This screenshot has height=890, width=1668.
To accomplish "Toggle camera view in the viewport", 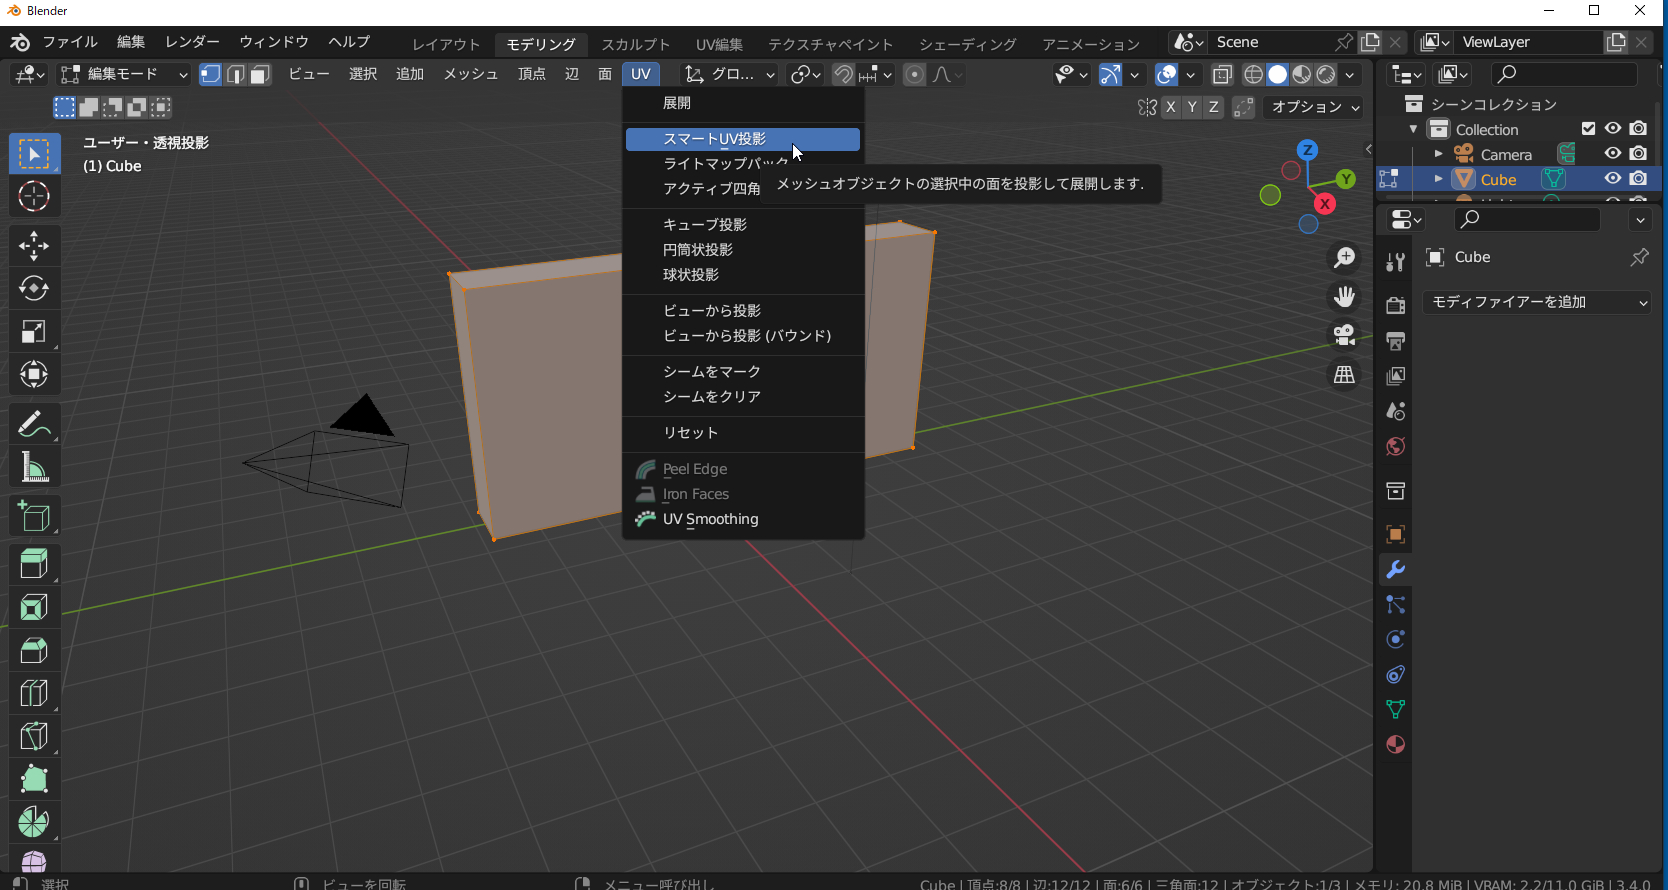I will [1345, 335].
